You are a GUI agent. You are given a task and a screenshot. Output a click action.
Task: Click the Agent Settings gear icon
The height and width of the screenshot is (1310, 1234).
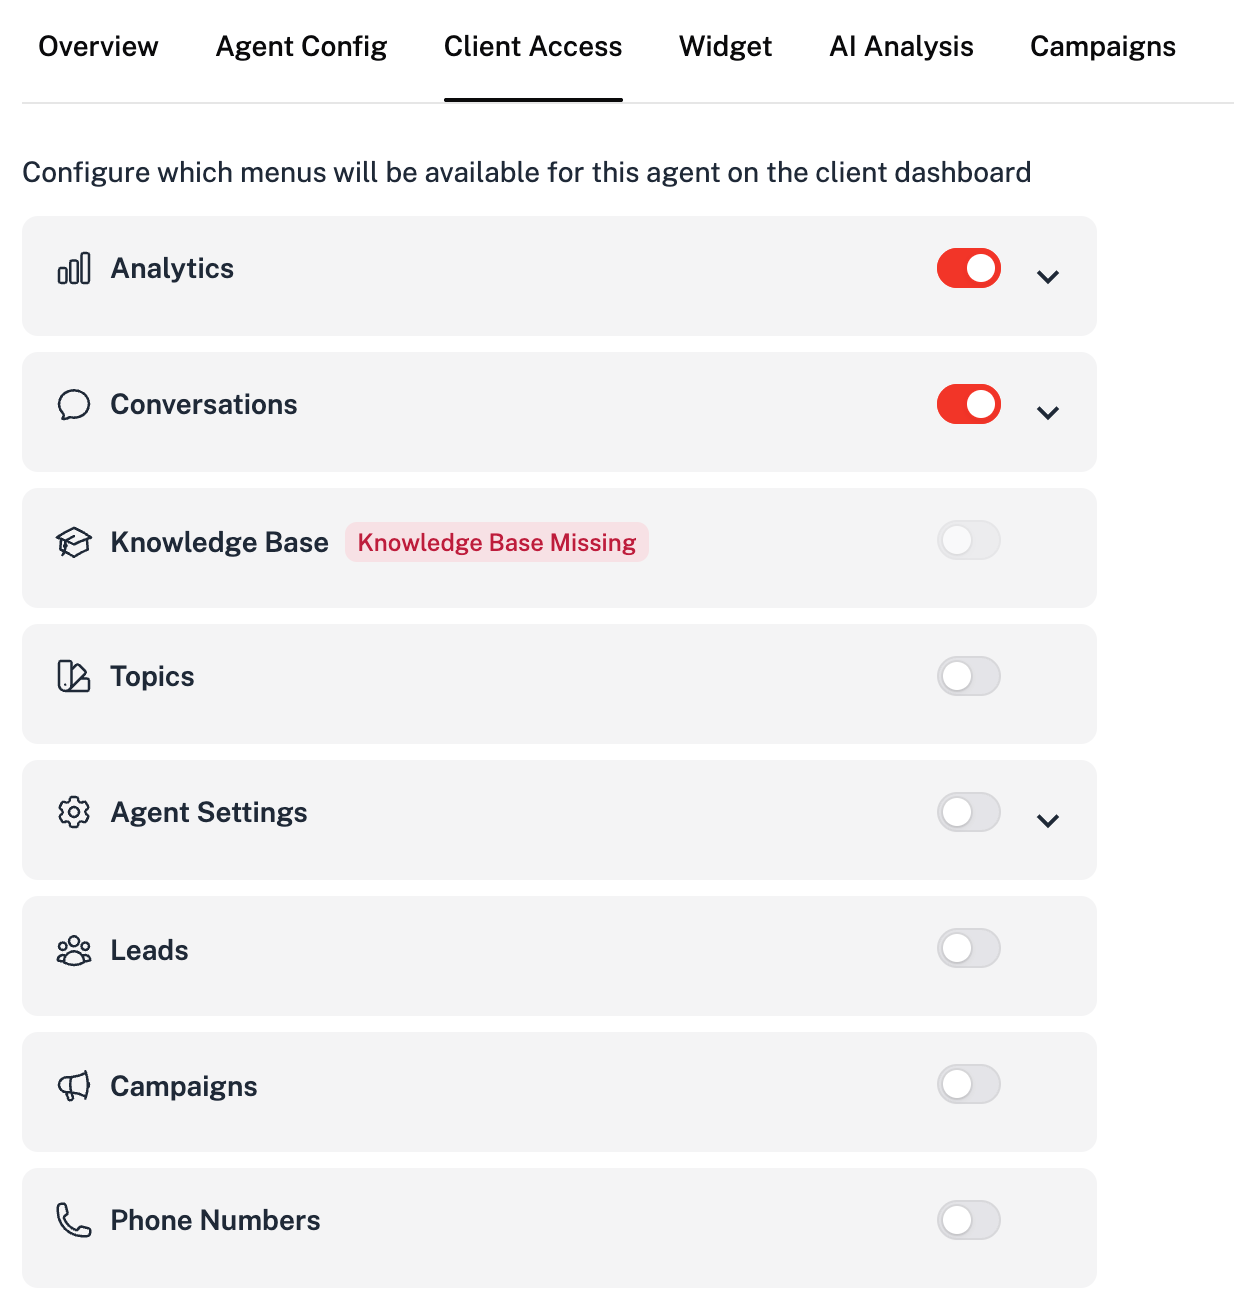coord(74,812)
